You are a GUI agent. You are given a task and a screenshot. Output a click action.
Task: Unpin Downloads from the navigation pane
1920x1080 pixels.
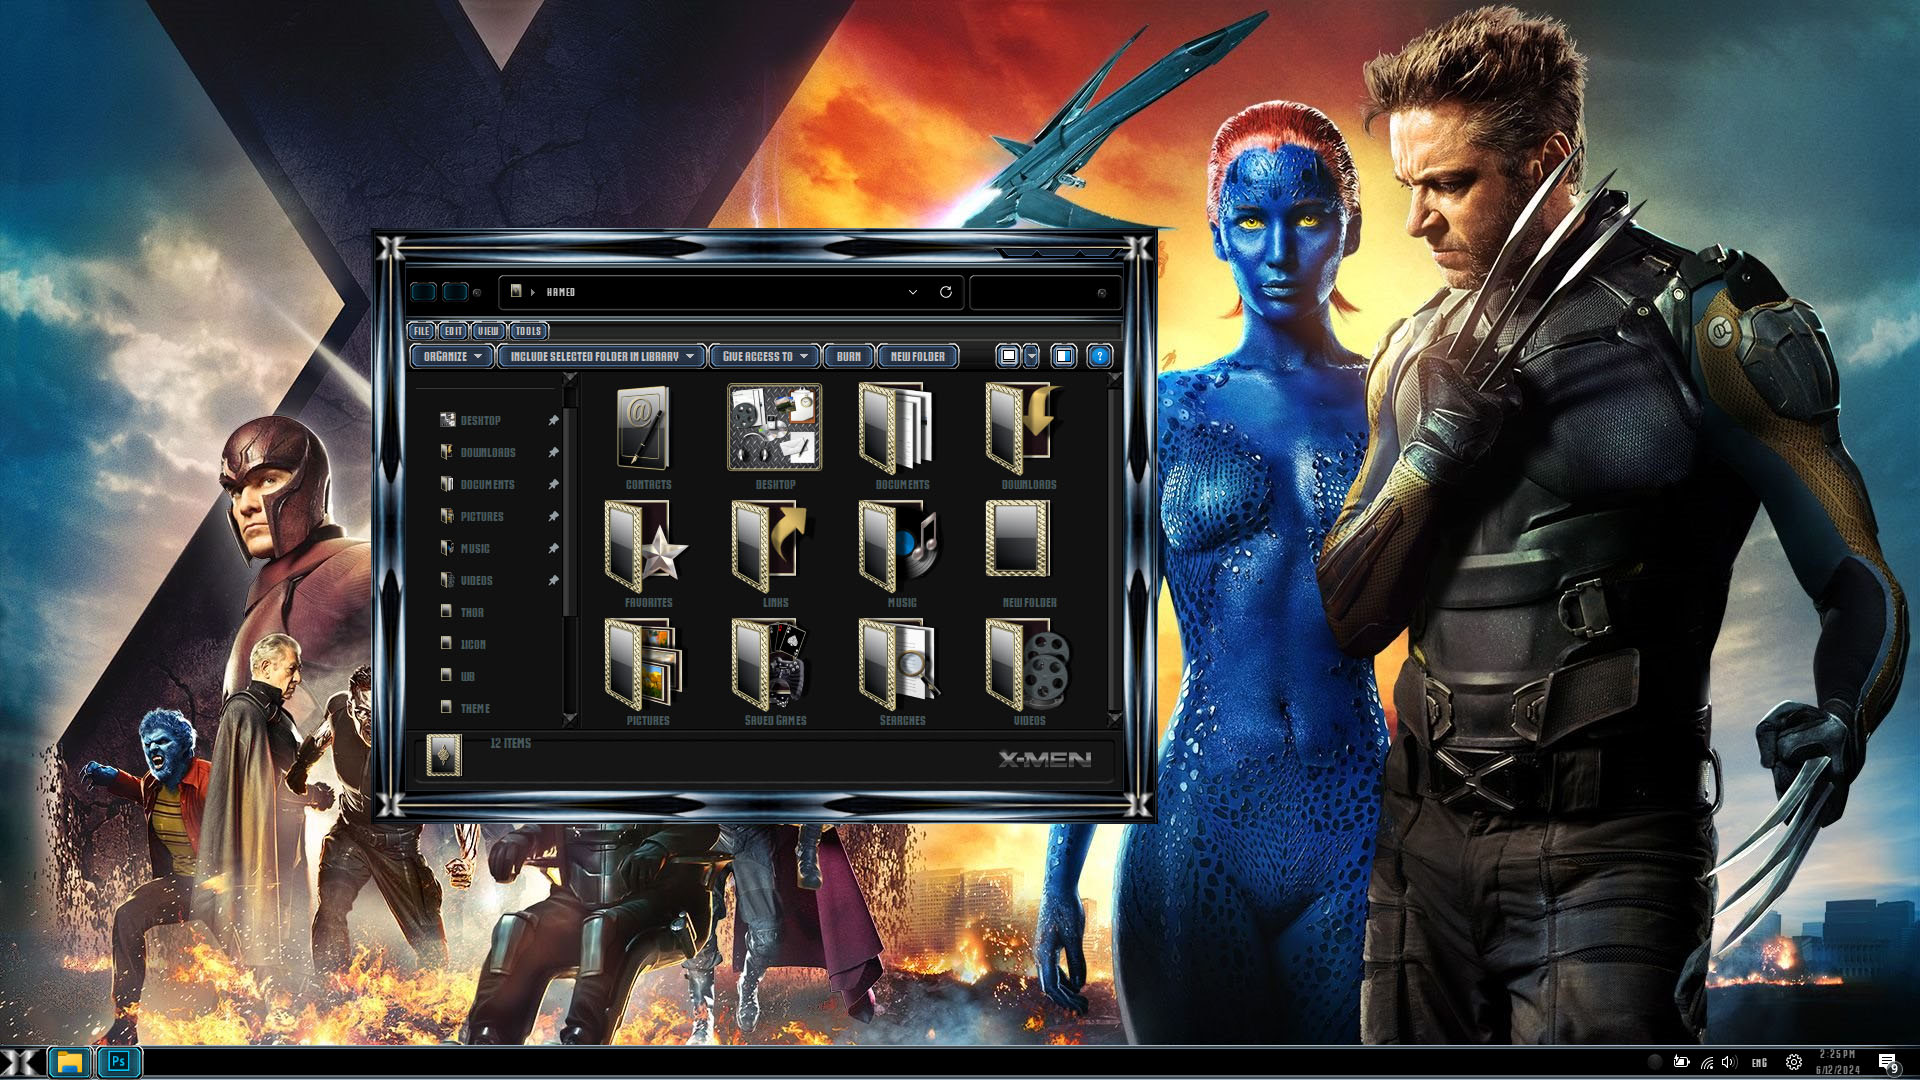click(x=553, y=453)
